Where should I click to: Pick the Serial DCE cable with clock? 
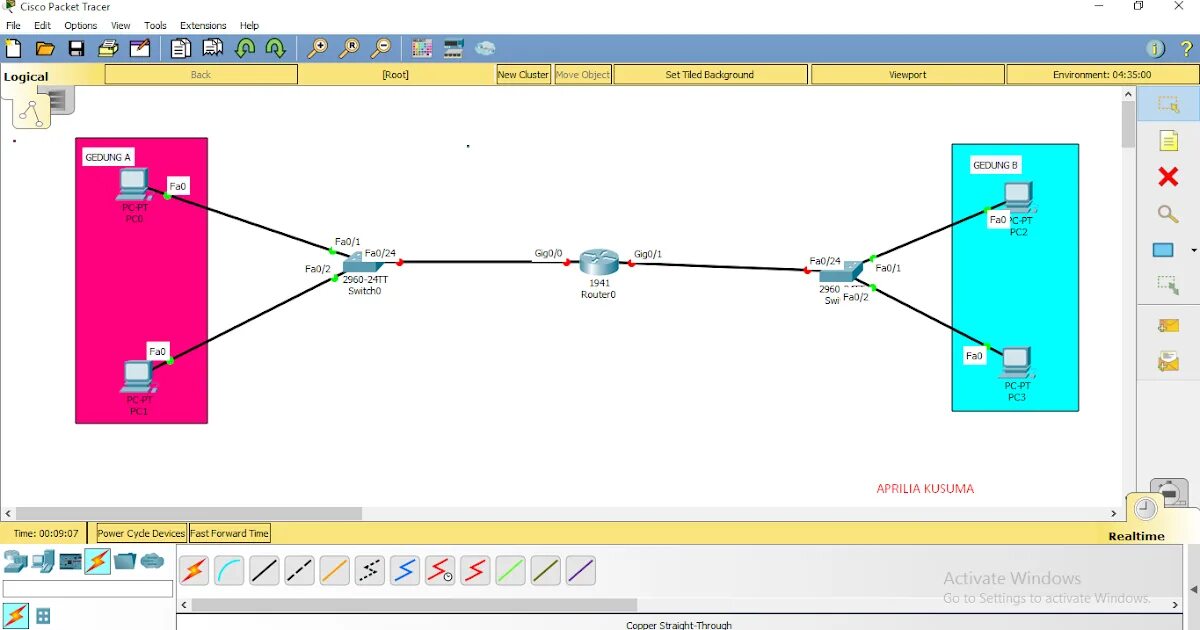[x=440, y=571]
